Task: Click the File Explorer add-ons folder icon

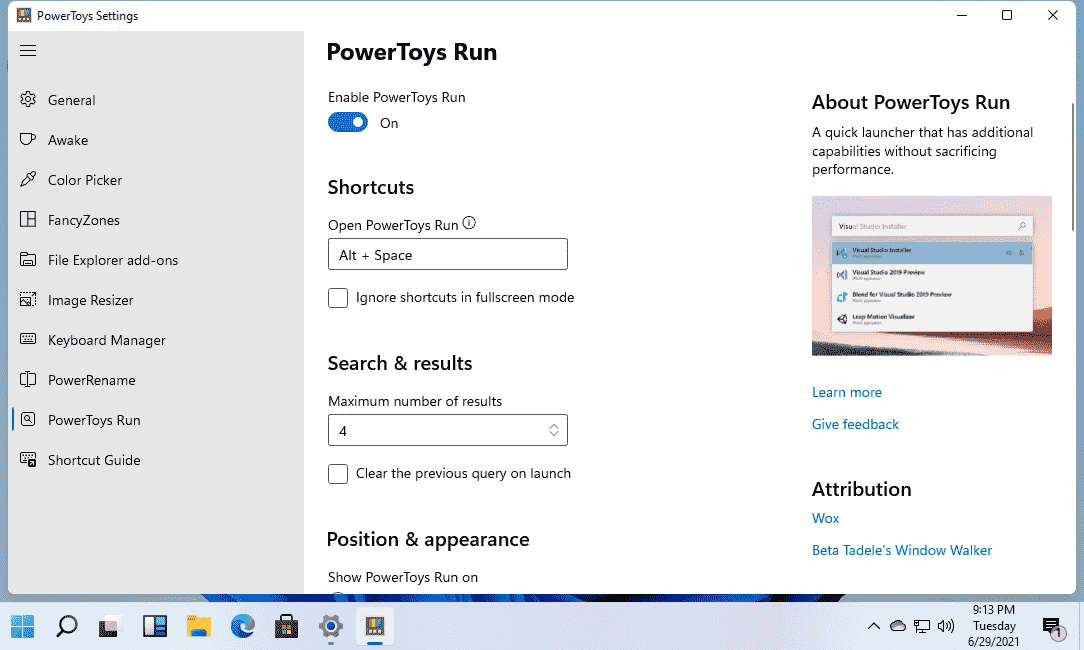Action: coord(28,260)
